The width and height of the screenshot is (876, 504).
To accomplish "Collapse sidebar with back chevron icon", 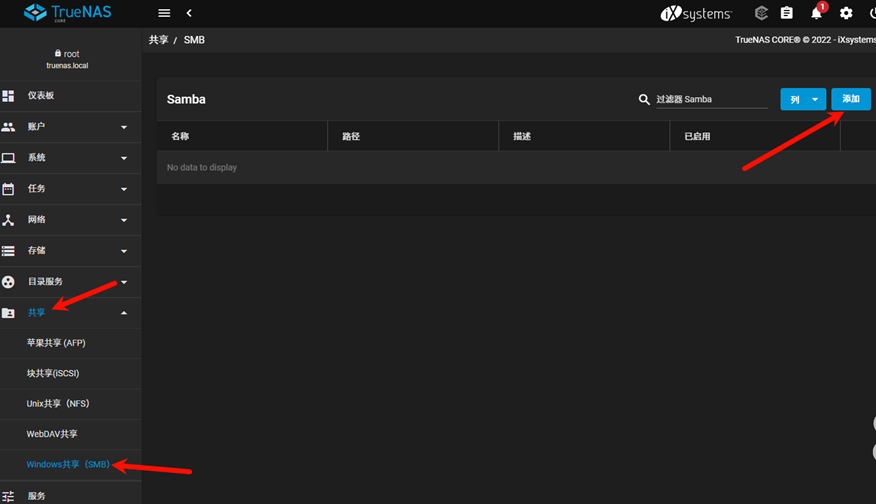I will 189,13.
